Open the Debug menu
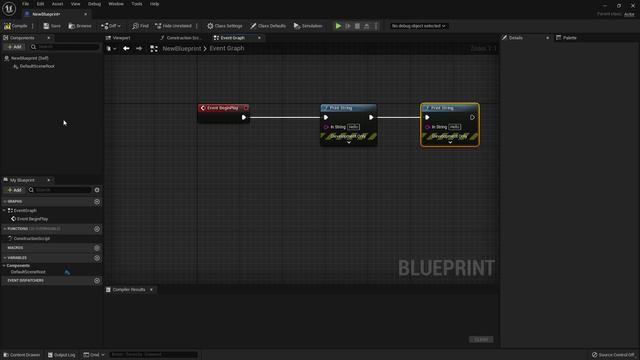 pos(94,4)
